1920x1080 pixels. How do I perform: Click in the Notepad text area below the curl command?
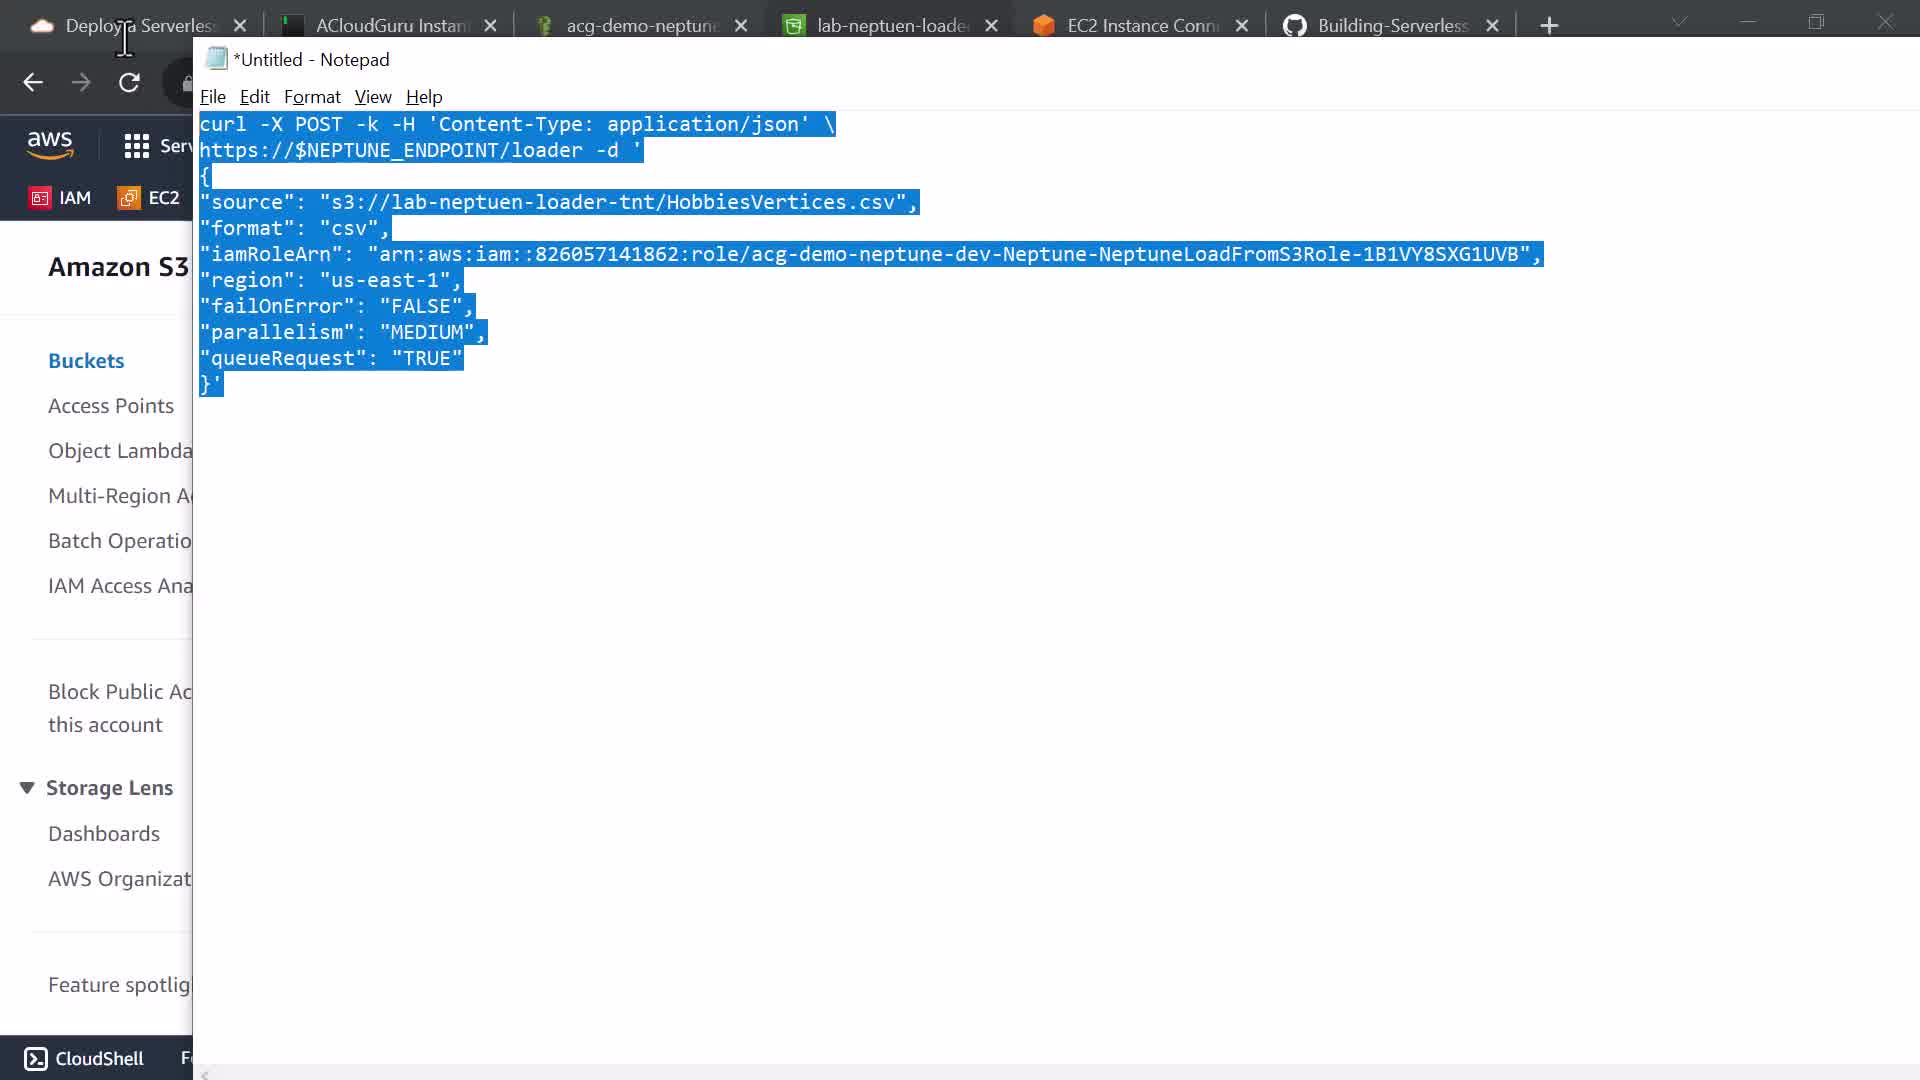pos(1000,700)
